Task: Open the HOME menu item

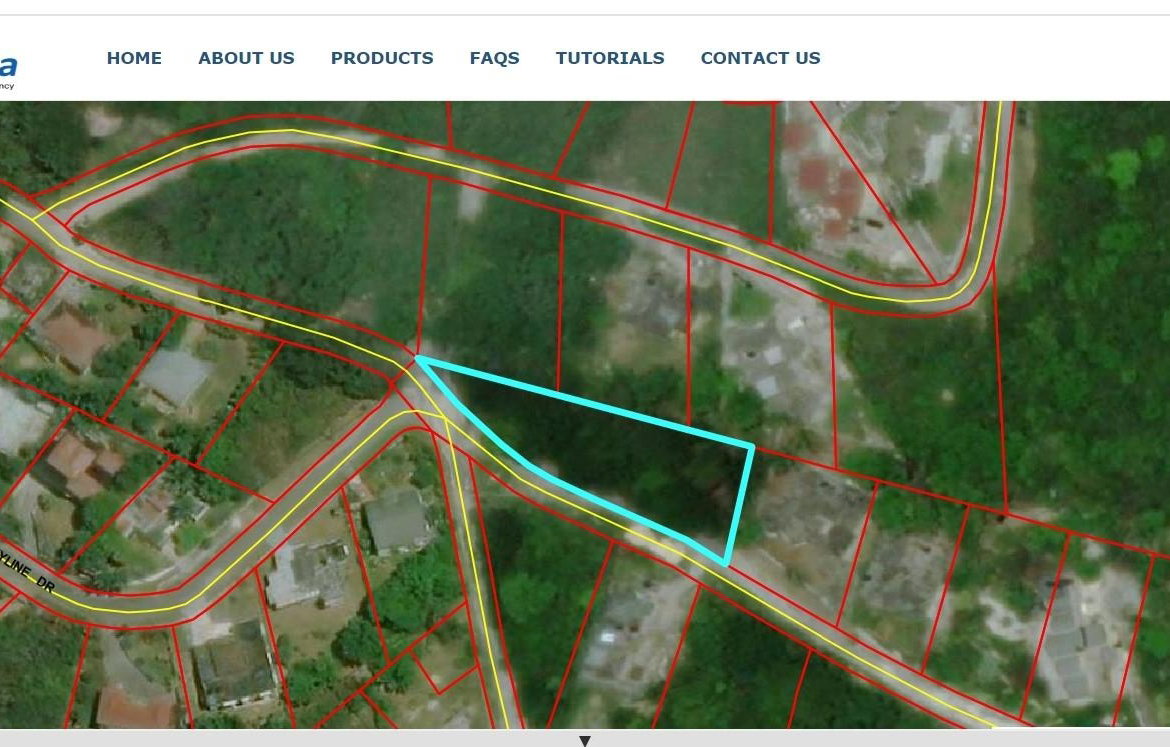Action: 134,58
